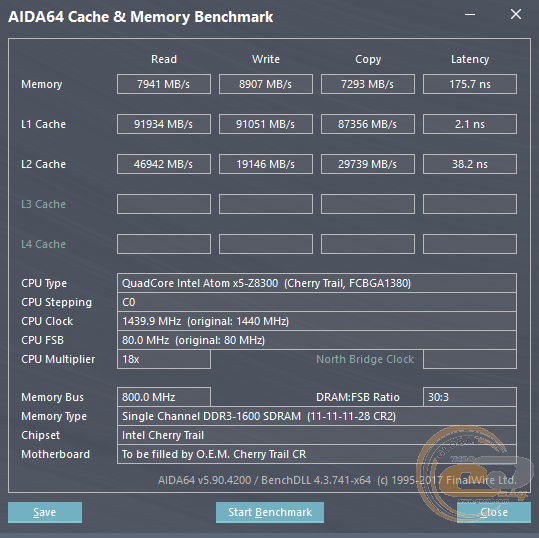539x538 pixels.
Task: Select the L1 Cache Latency value 2.1 ns
Action: 470,124
